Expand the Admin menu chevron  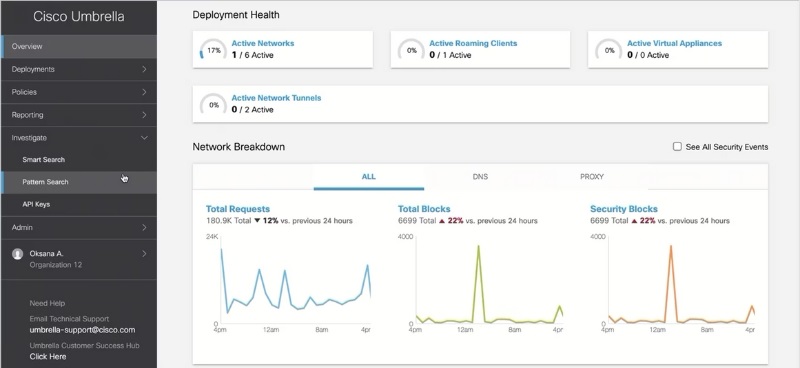[x=144, y=227]
